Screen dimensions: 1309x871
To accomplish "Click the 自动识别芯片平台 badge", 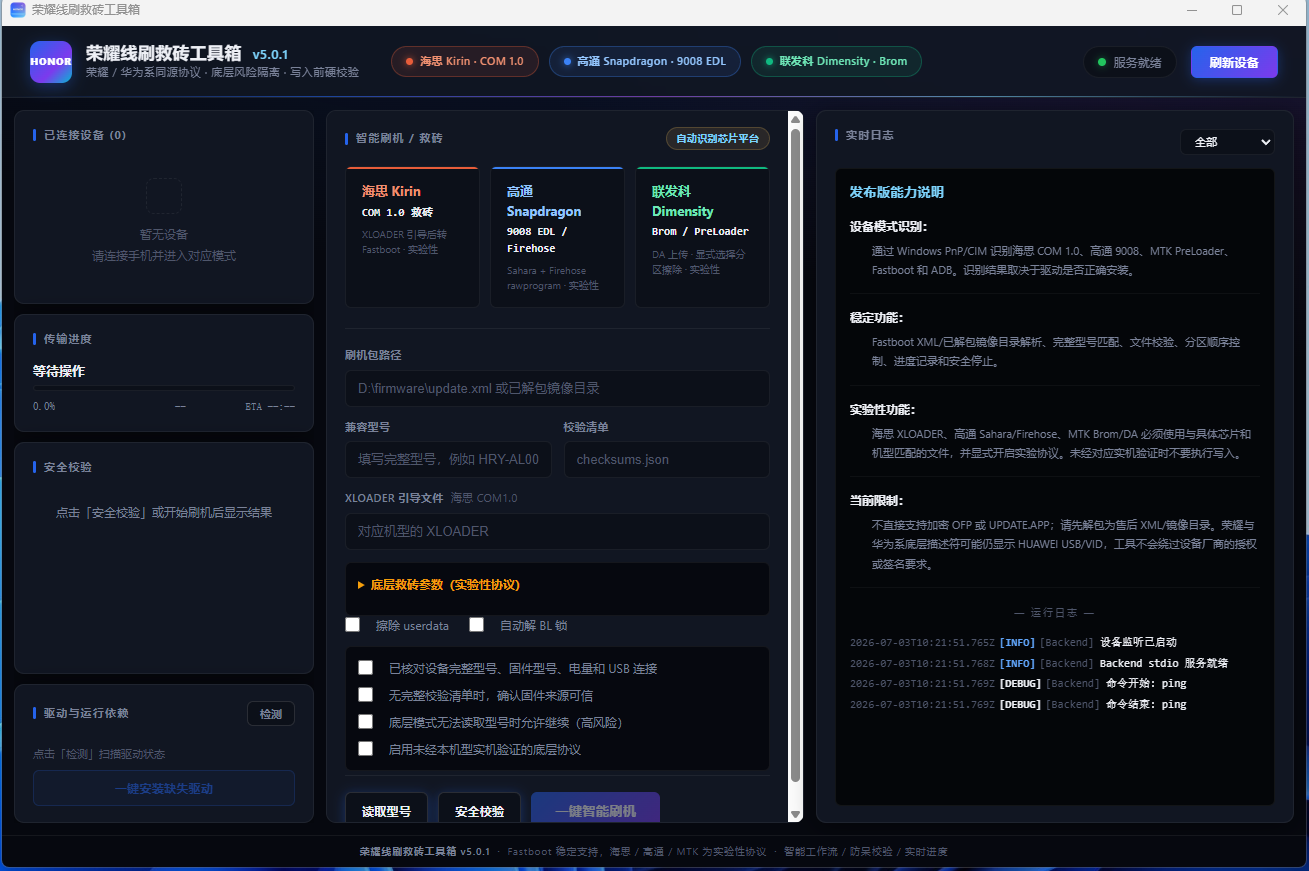I will point(717,139).
